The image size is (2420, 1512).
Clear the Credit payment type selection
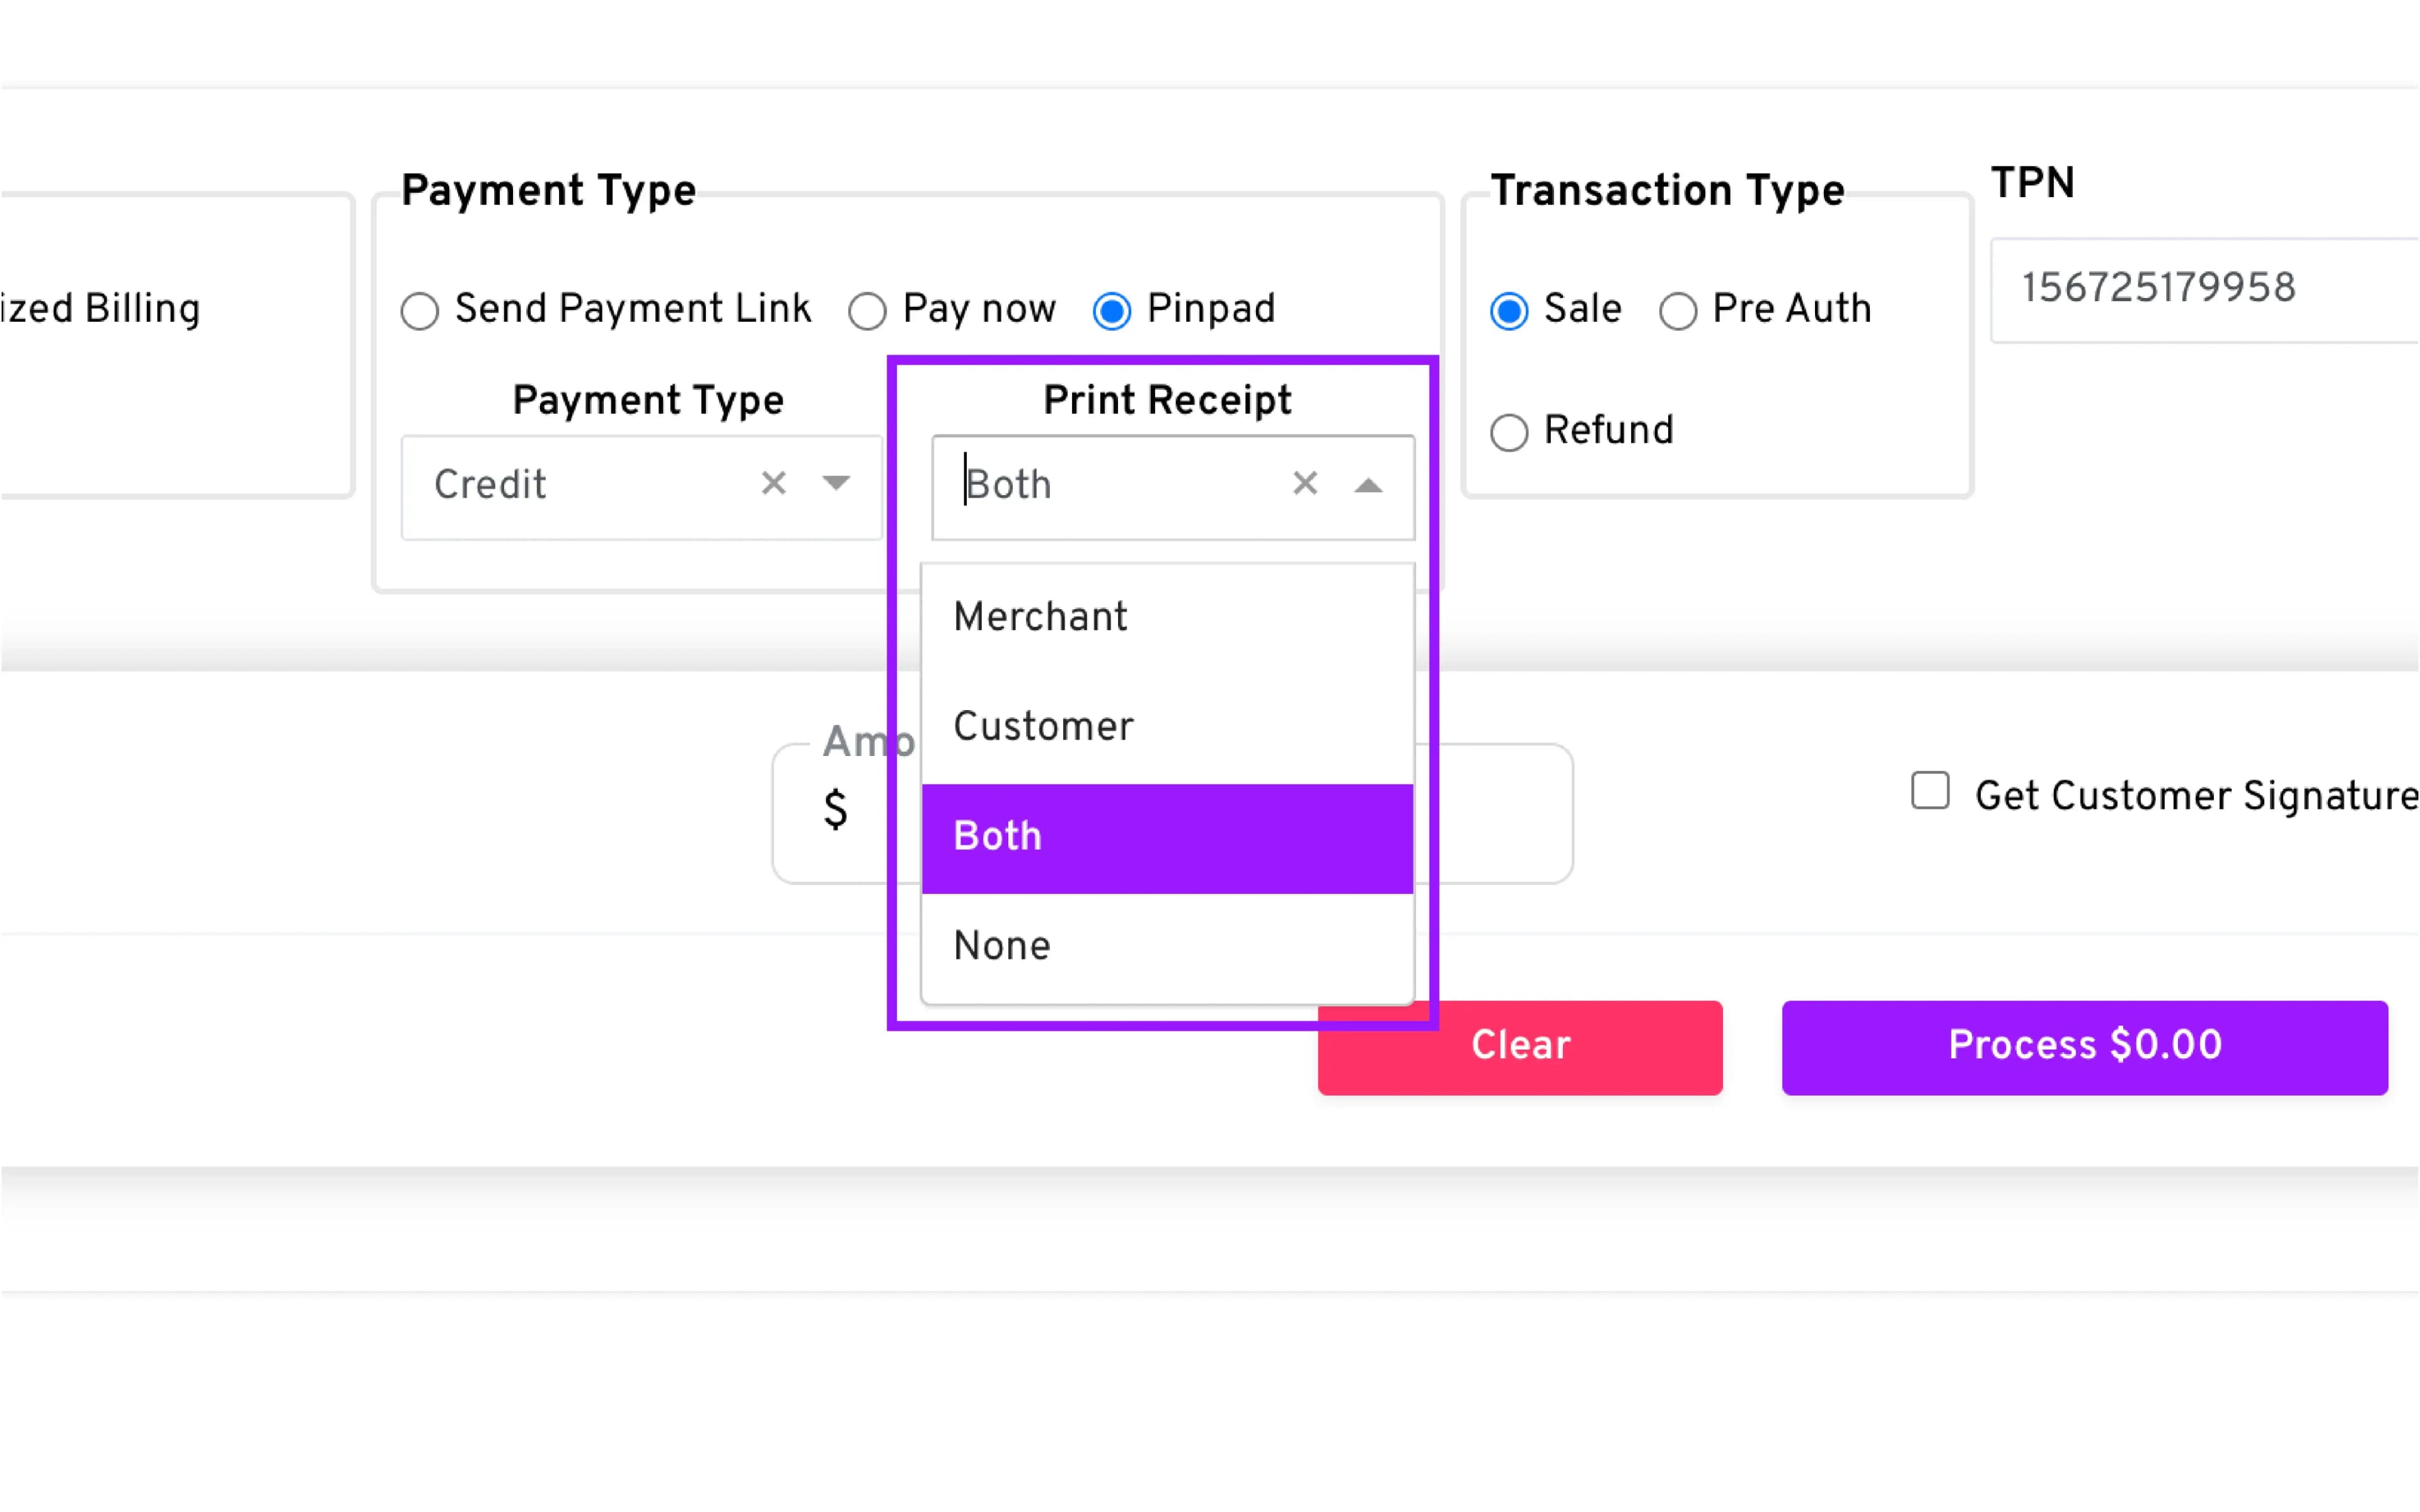773,484
